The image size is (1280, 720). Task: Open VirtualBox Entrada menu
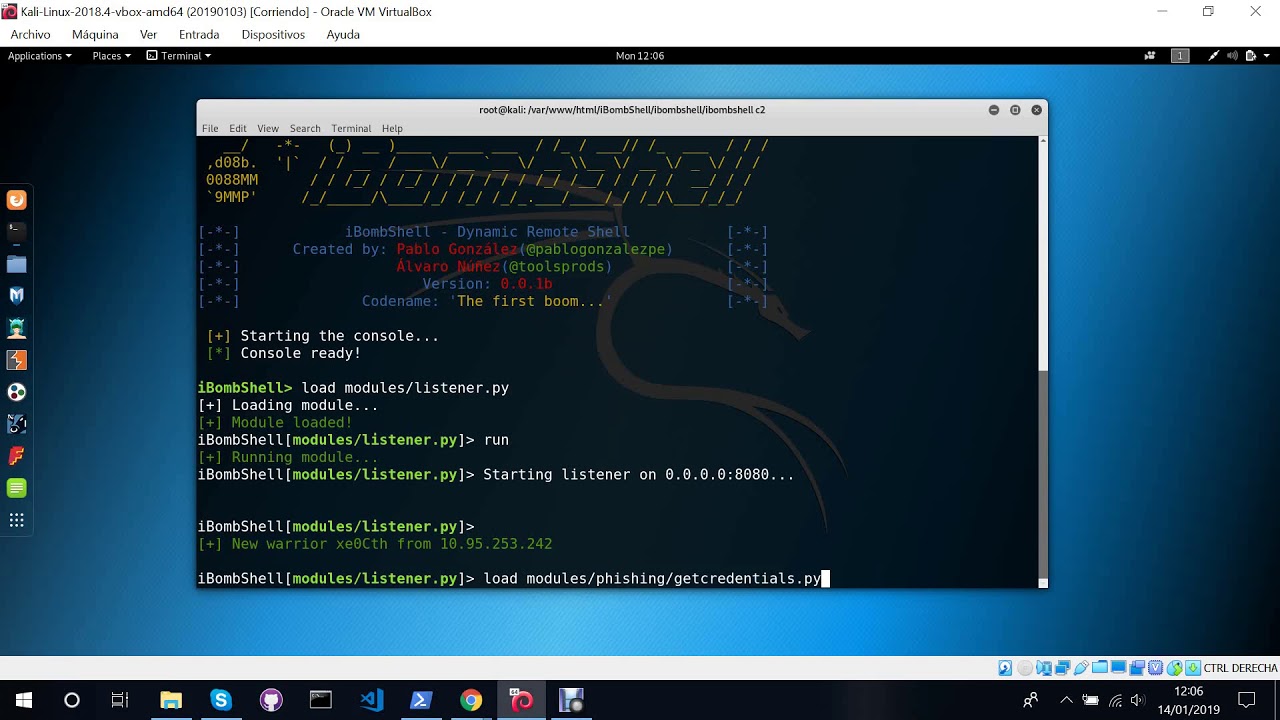(x=199, y=34)
